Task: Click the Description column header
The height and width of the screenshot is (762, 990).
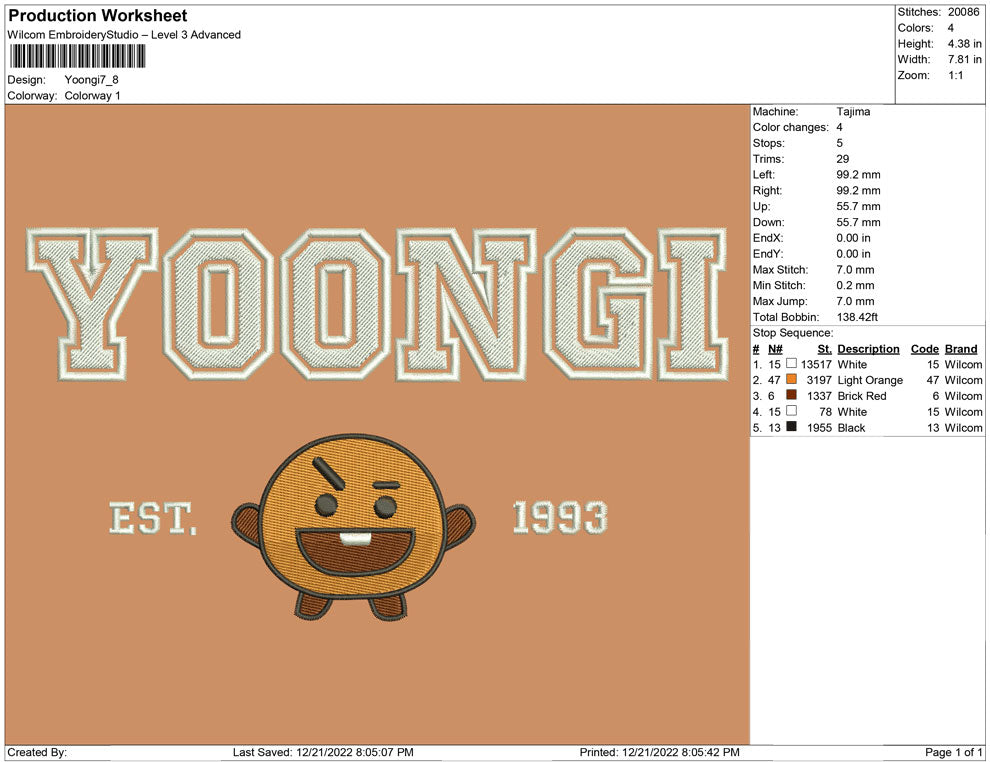Action: 868,349
